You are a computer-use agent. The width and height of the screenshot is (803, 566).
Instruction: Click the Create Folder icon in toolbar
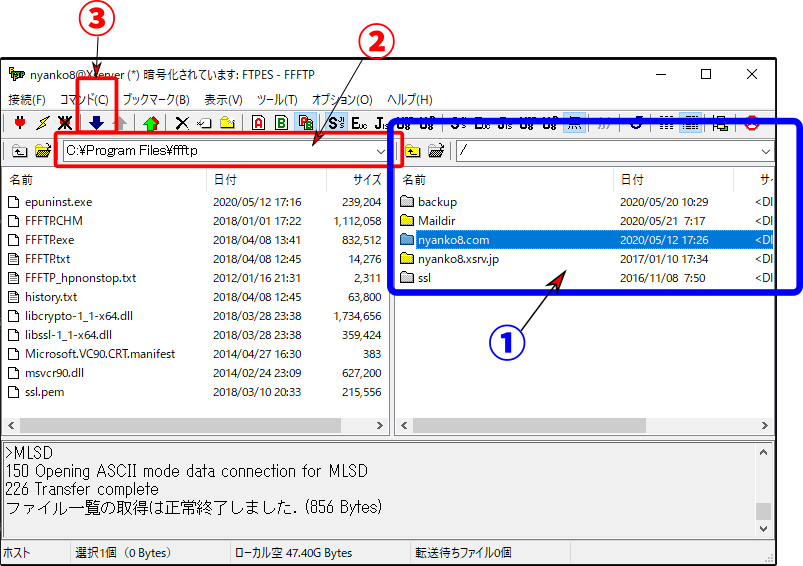[x=227, y=123]
